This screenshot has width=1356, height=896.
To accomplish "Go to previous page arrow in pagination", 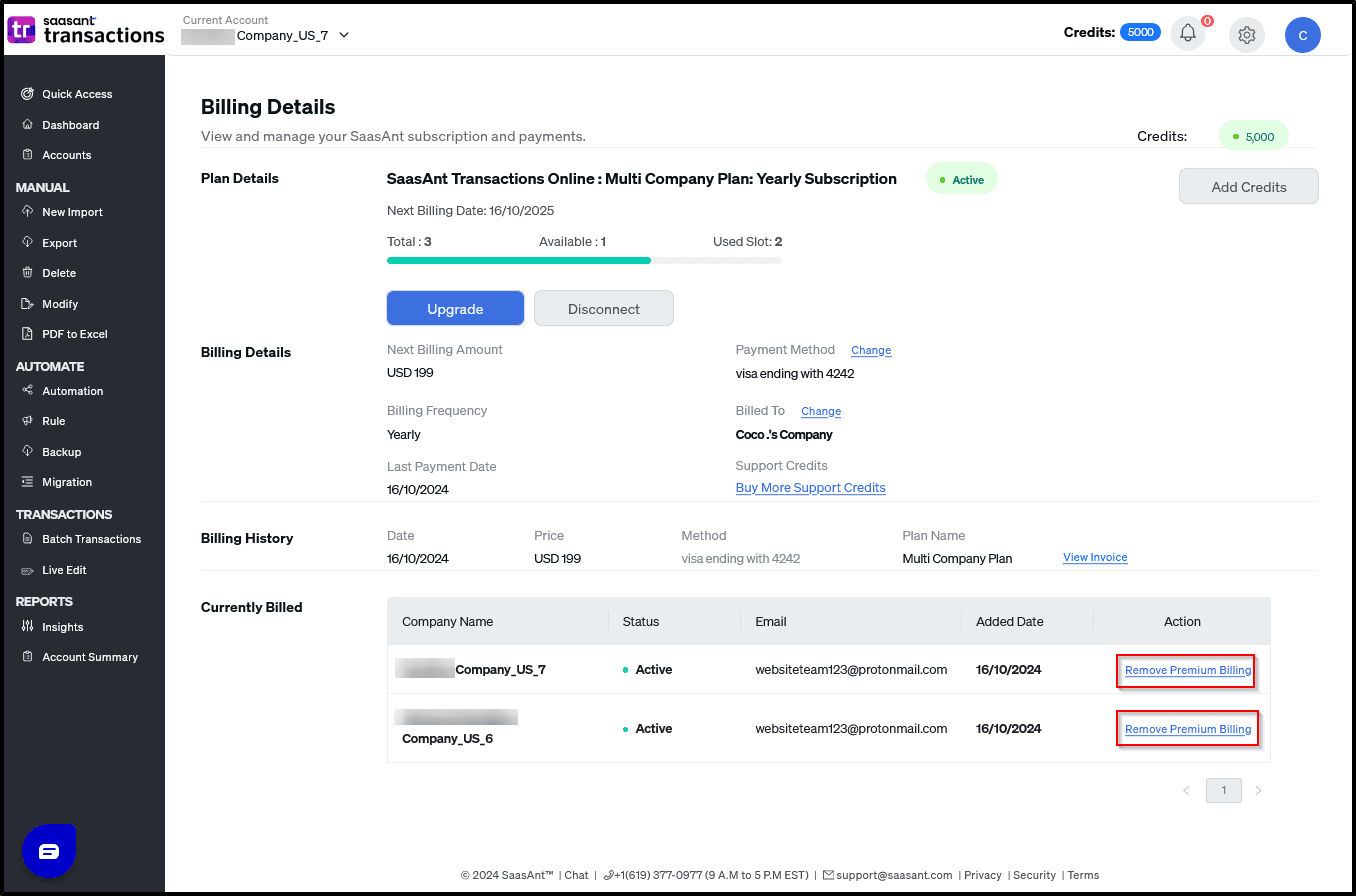I will pos(1186,790).
